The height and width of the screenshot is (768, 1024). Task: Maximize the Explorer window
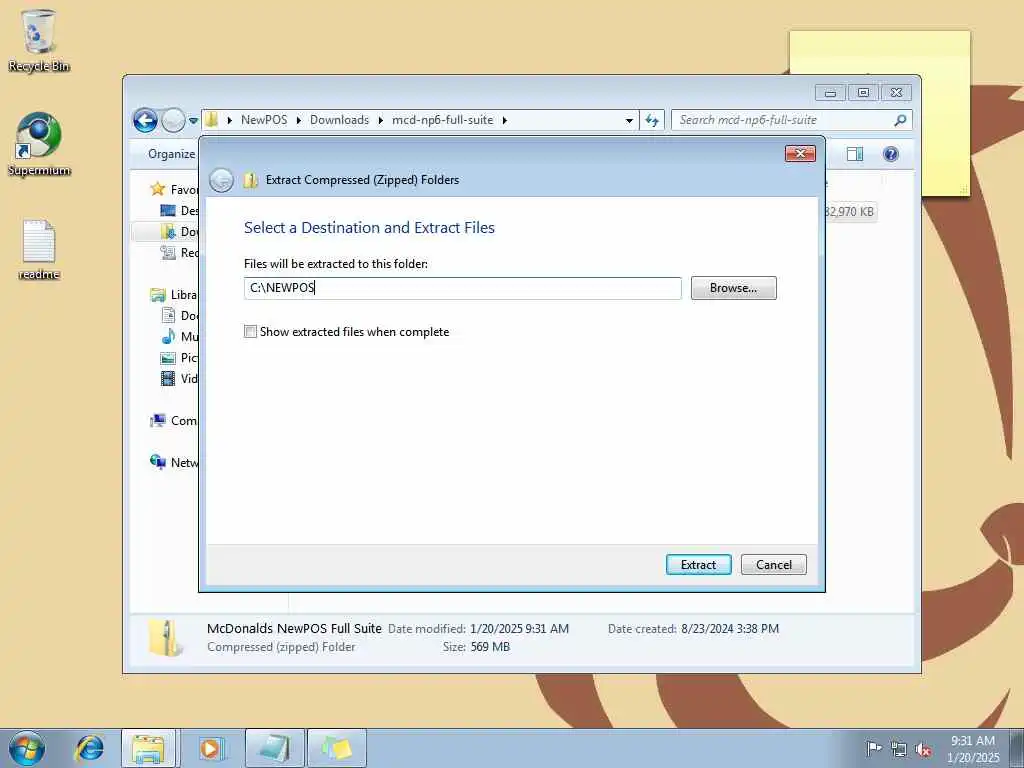(863, 93)
